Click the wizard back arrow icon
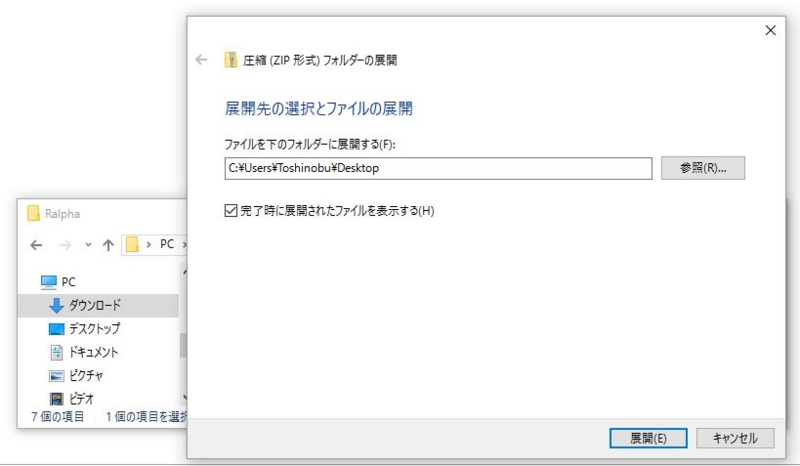The image size is (800, 466). [202, 60]
